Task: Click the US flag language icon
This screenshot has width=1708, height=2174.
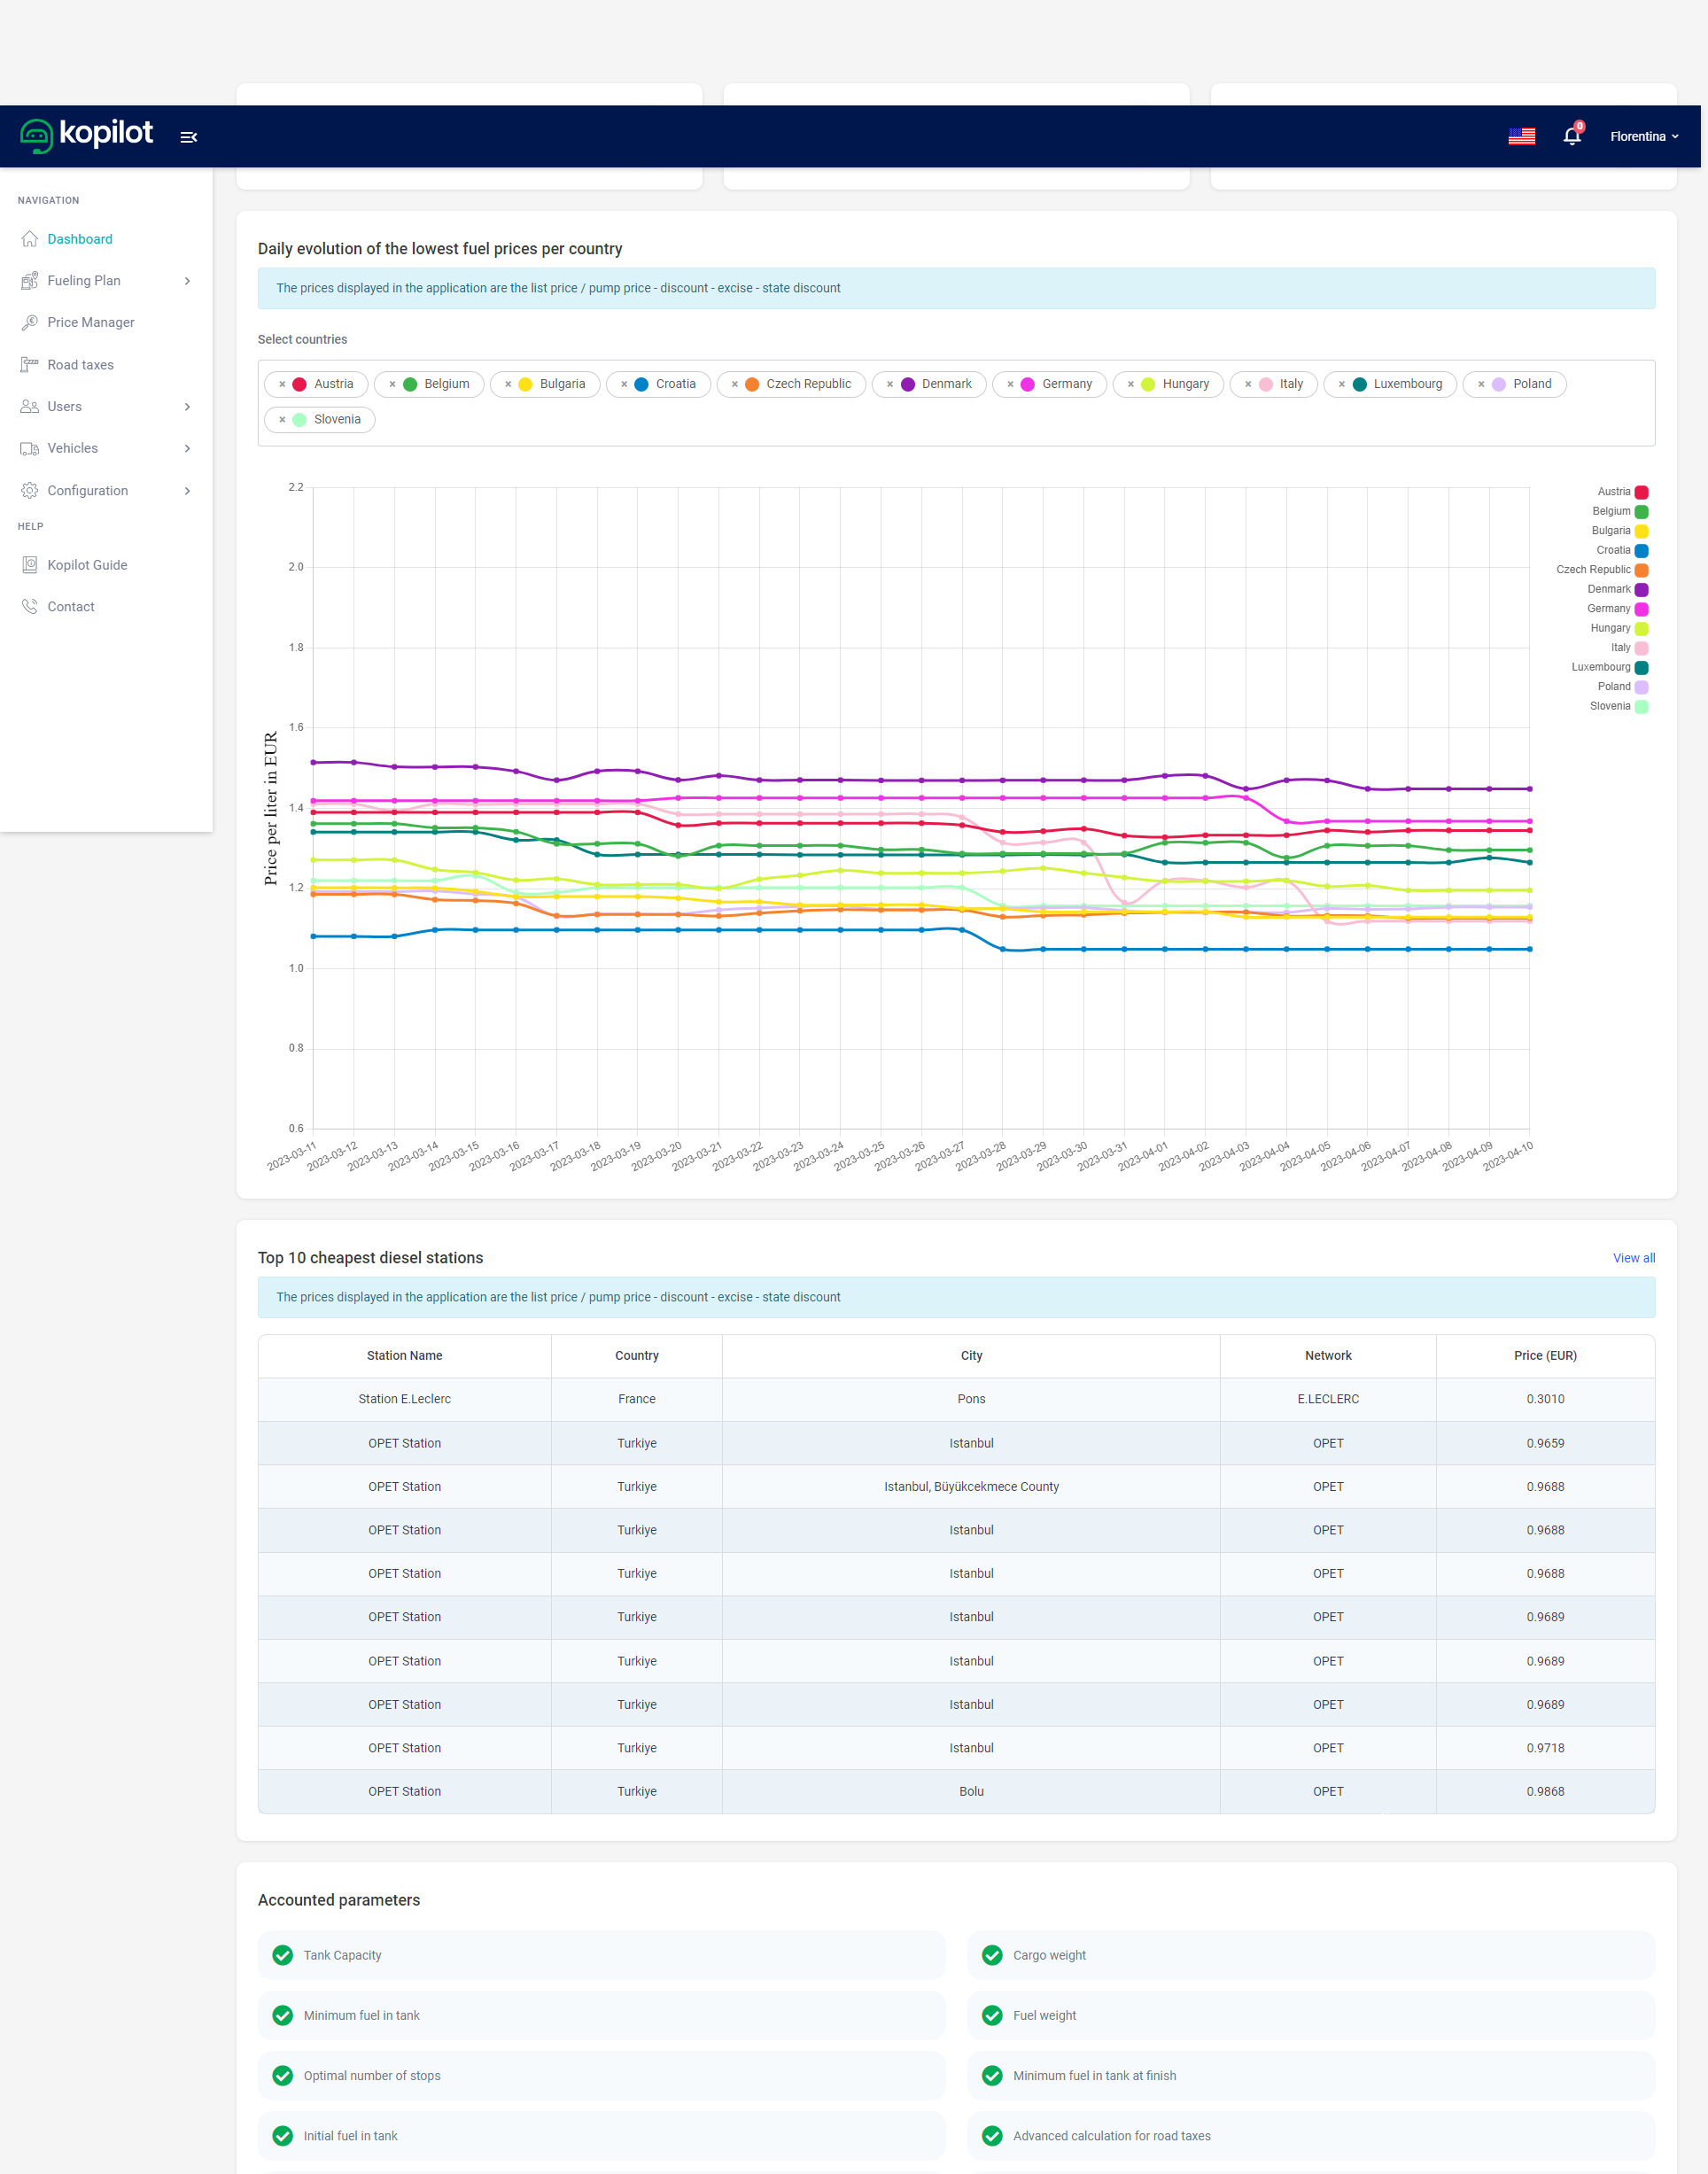Action: 1521,136
